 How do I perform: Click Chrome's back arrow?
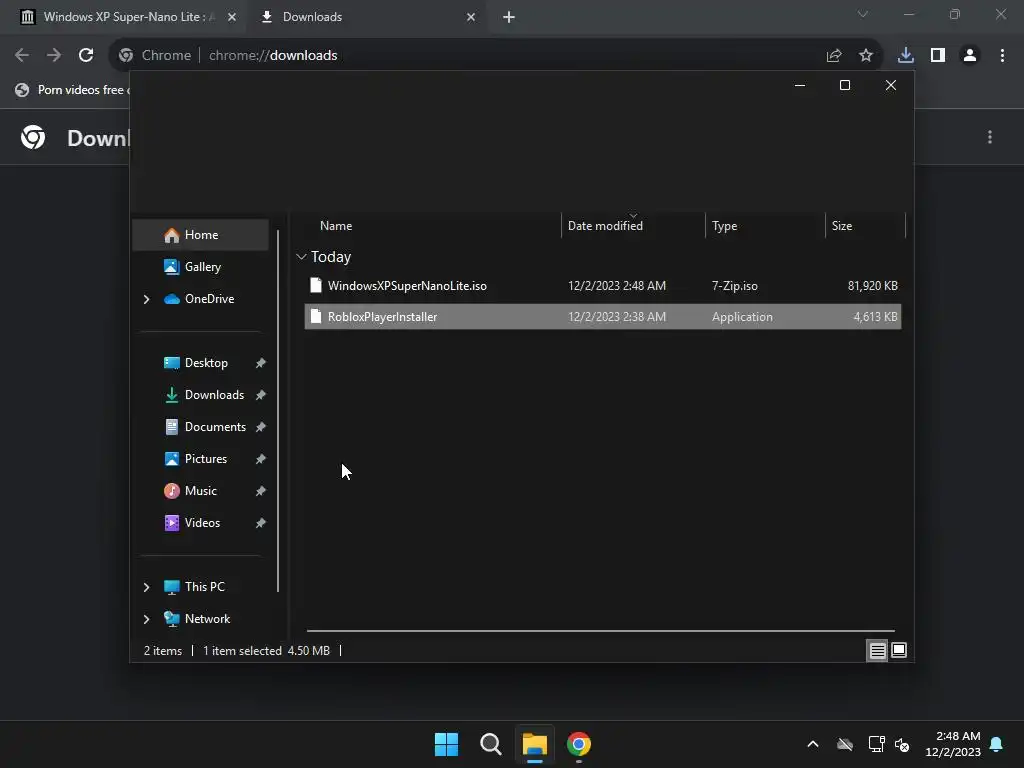tap(22, 56)
